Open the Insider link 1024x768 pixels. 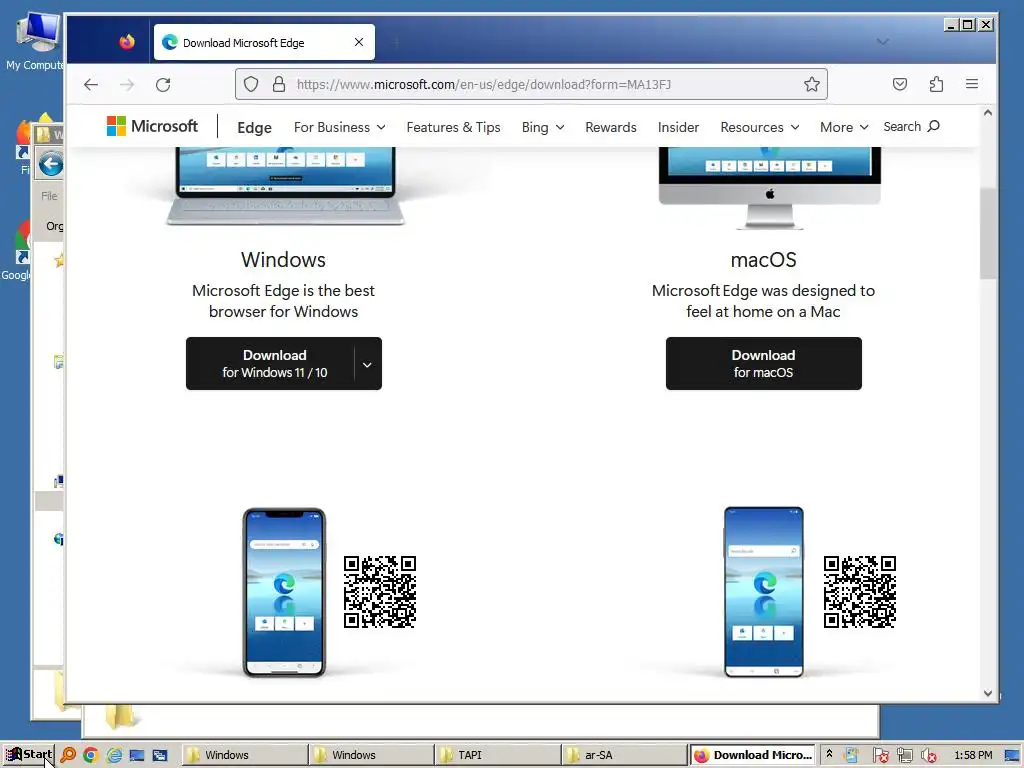[x=678, y=127]
